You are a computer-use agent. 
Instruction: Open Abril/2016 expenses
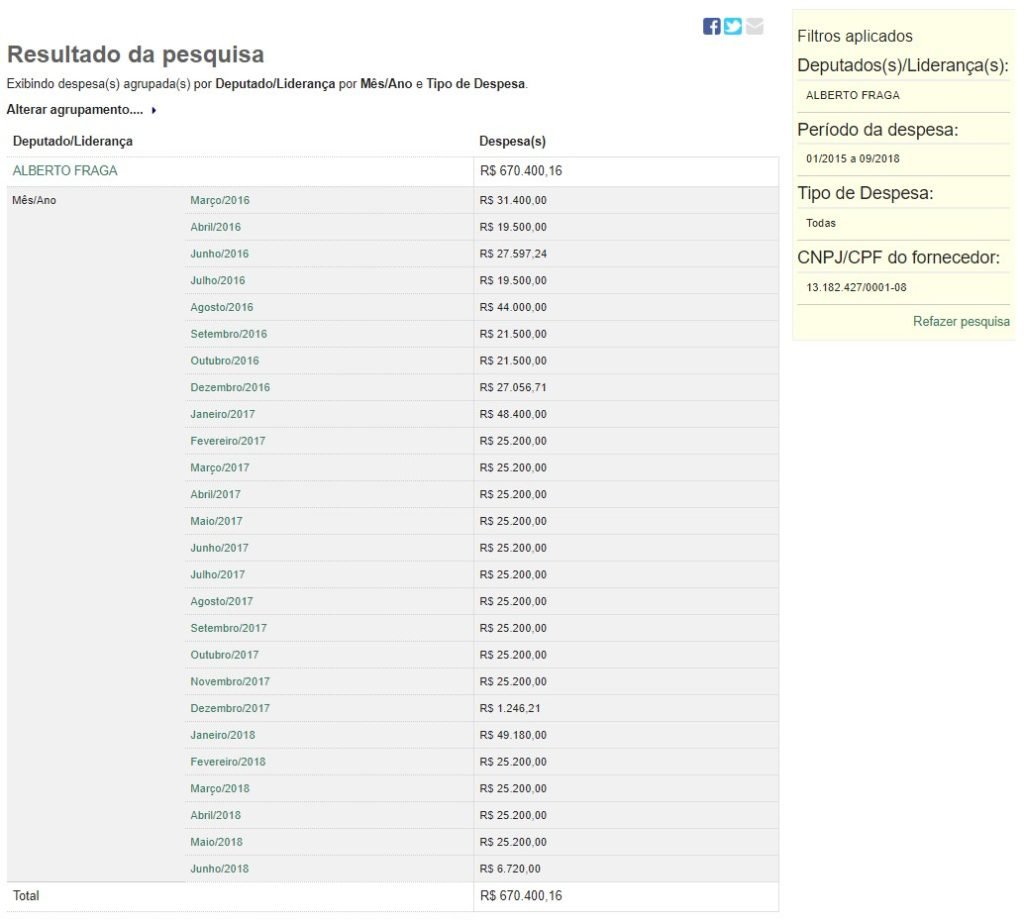[x=216, y=227]
